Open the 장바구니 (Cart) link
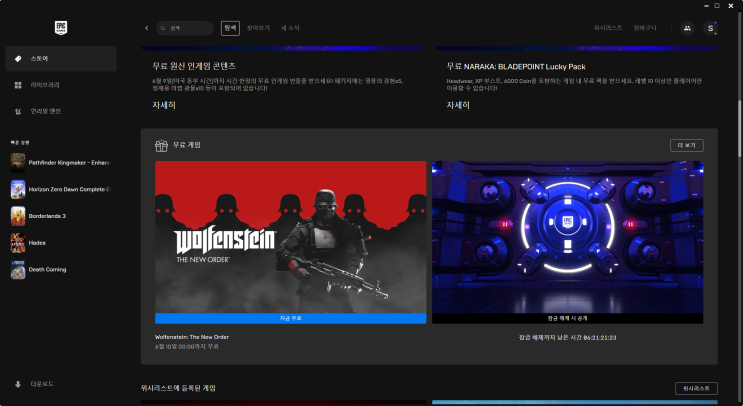Viewport: 743px width, 406px height. (x=645, y=28)
